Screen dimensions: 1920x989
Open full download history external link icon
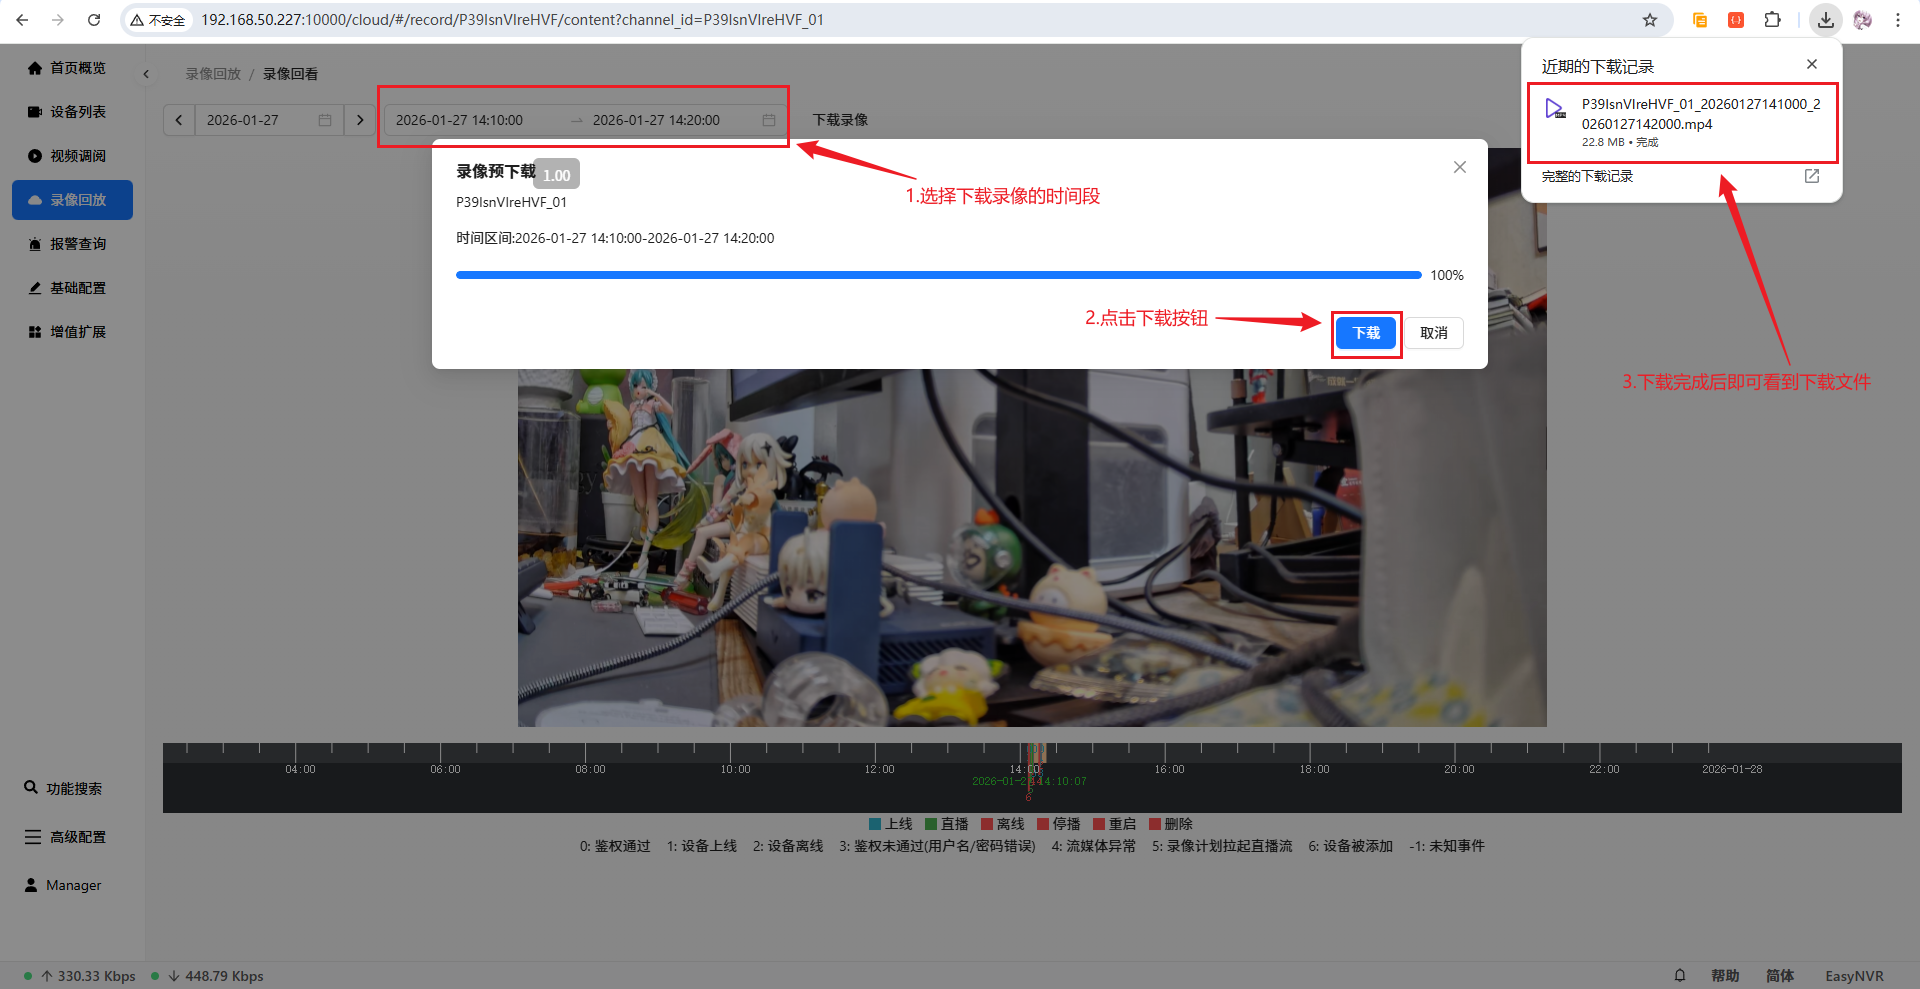pos(1811,176)
